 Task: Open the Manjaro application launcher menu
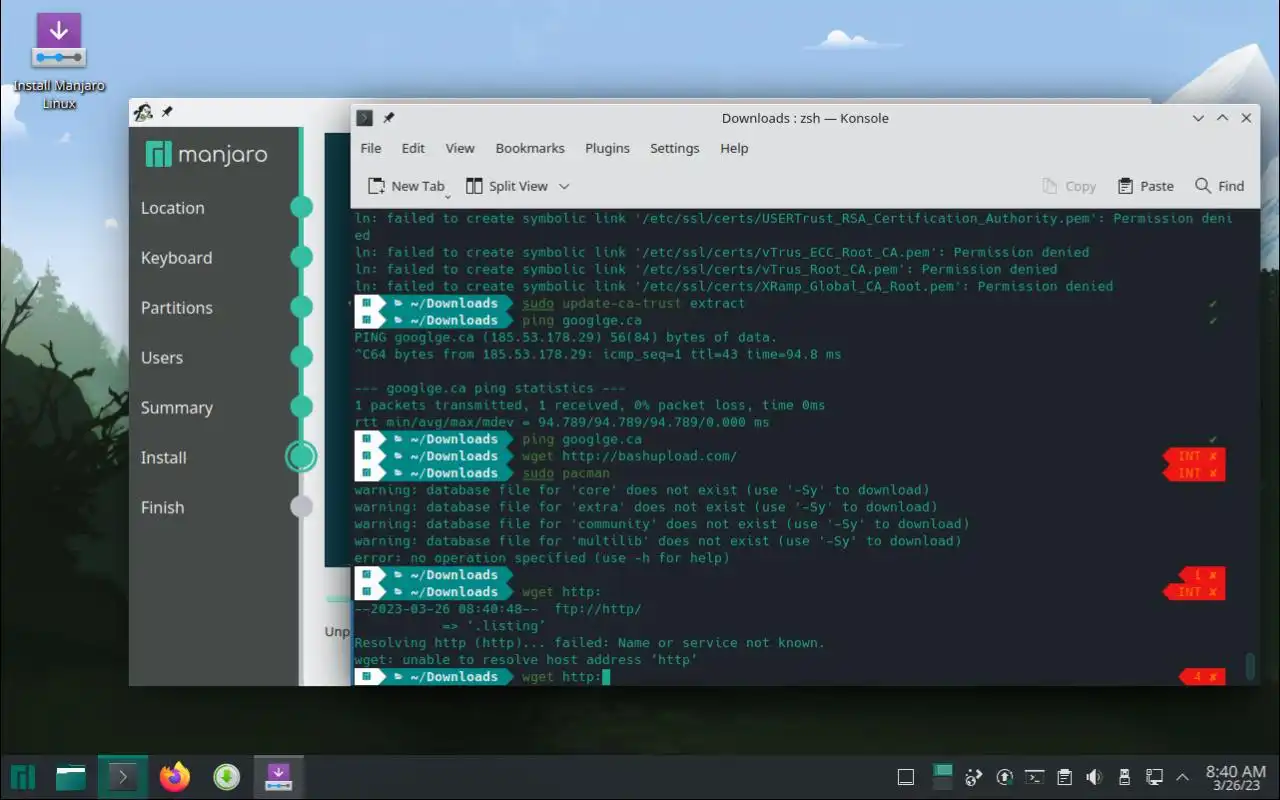(22, 777)
